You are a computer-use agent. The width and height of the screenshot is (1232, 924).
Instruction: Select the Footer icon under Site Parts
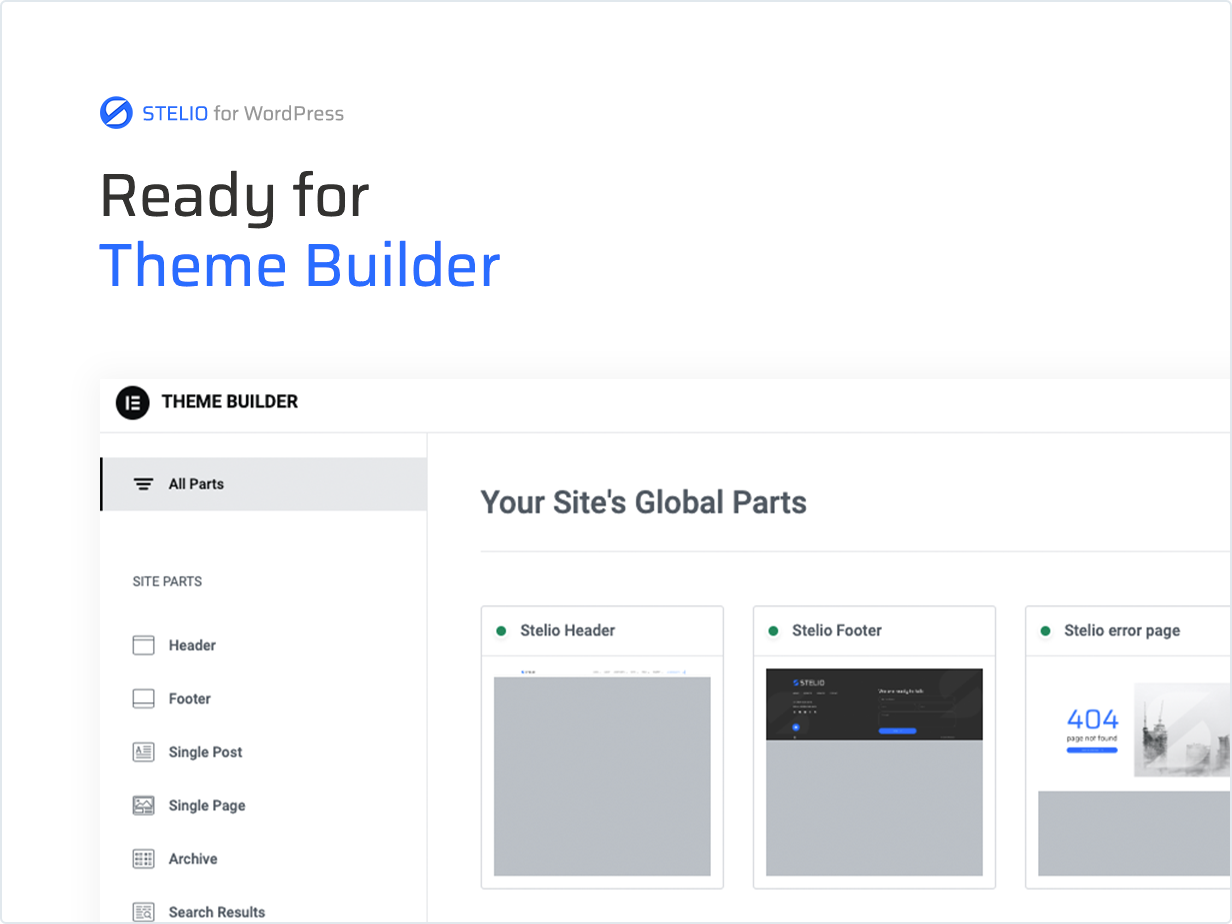[x=142, y=698]
